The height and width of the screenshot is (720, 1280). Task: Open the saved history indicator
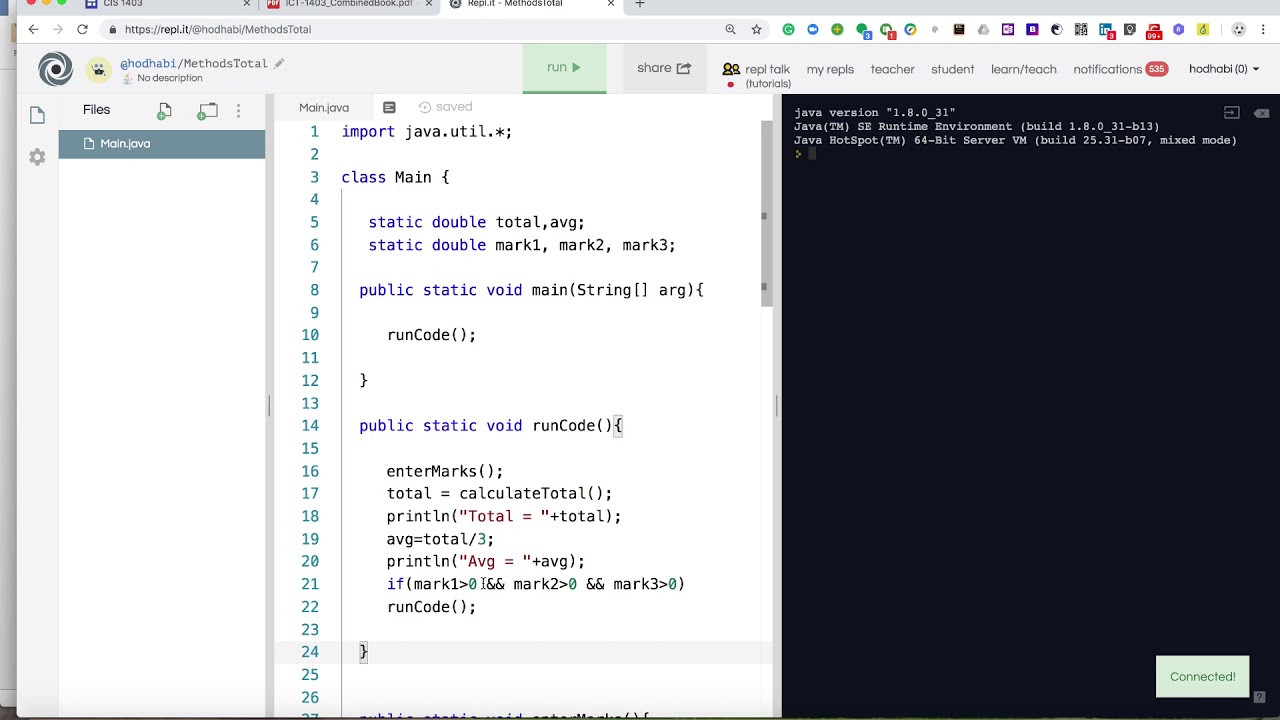(x=445, y=107)
